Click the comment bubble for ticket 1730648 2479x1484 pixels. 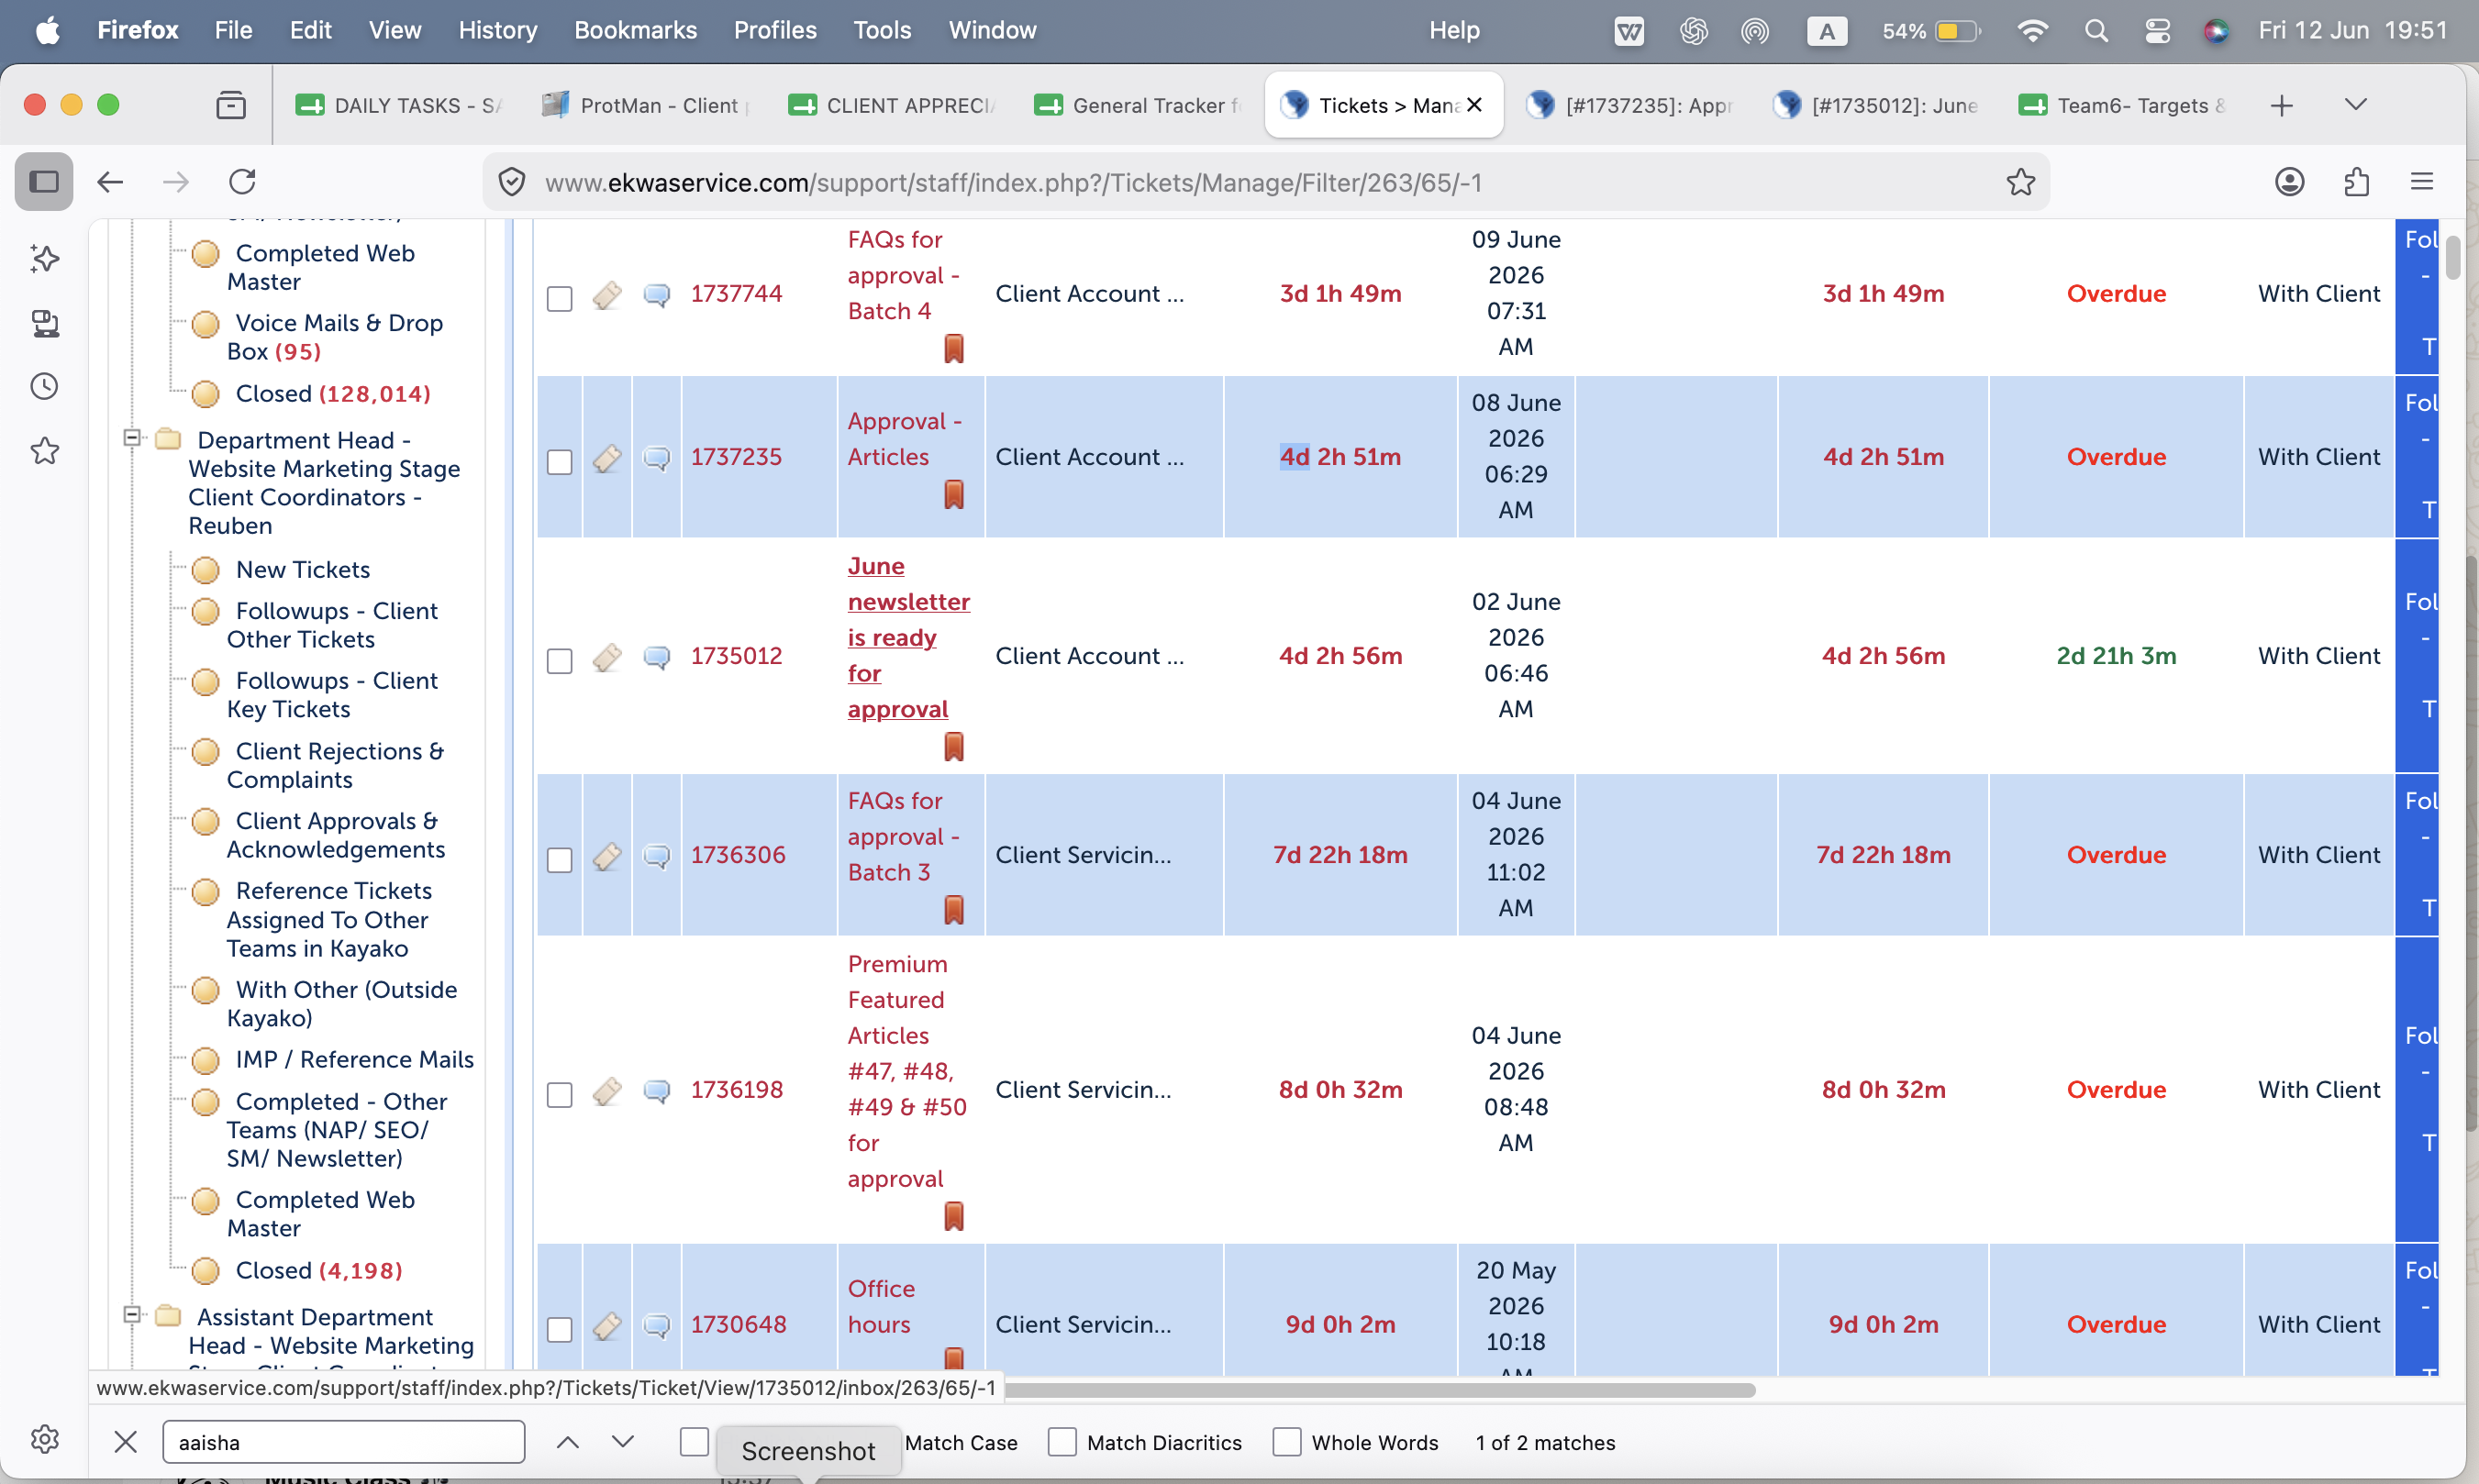coord(656,1326)
